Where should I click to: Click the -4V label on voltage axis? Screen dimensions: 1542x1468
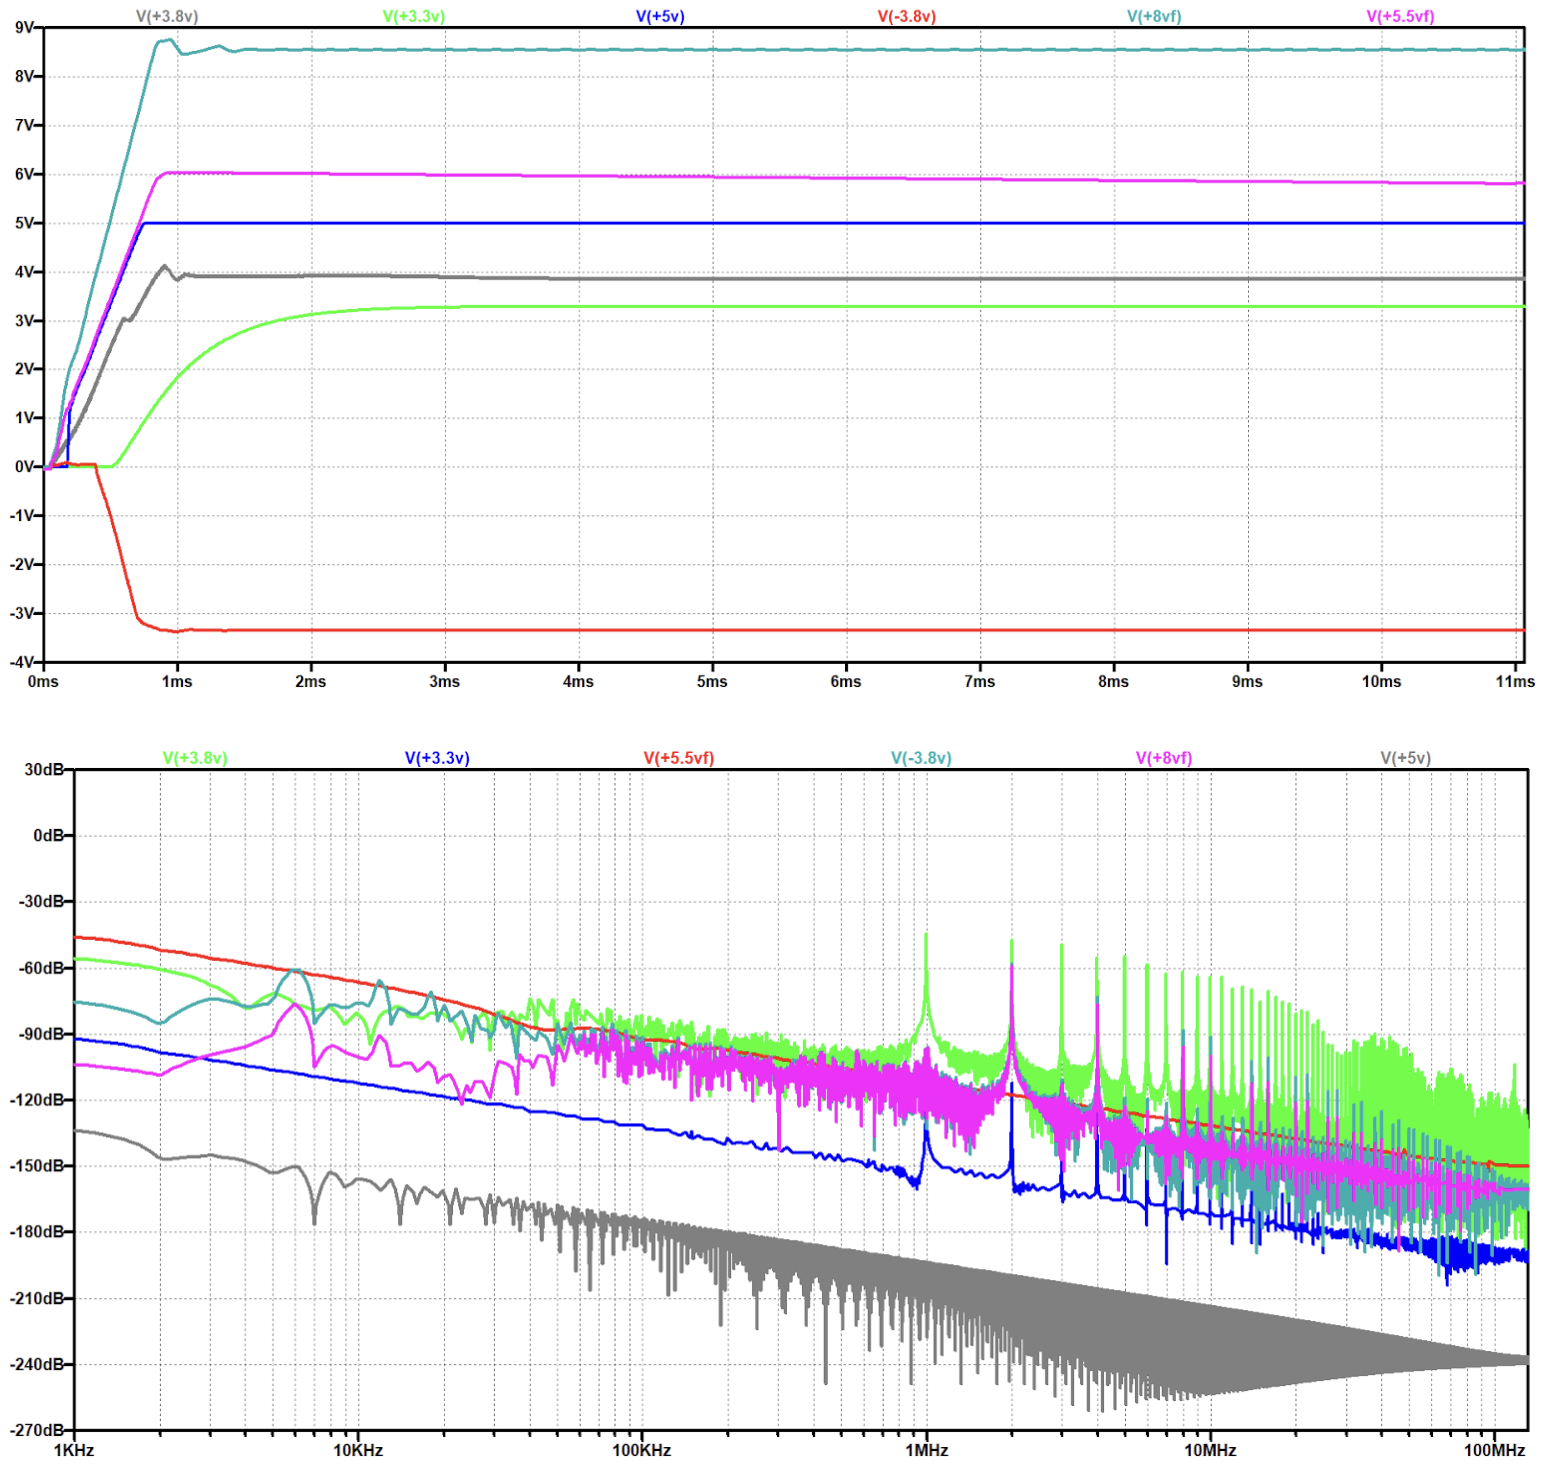tap(23, 662)
